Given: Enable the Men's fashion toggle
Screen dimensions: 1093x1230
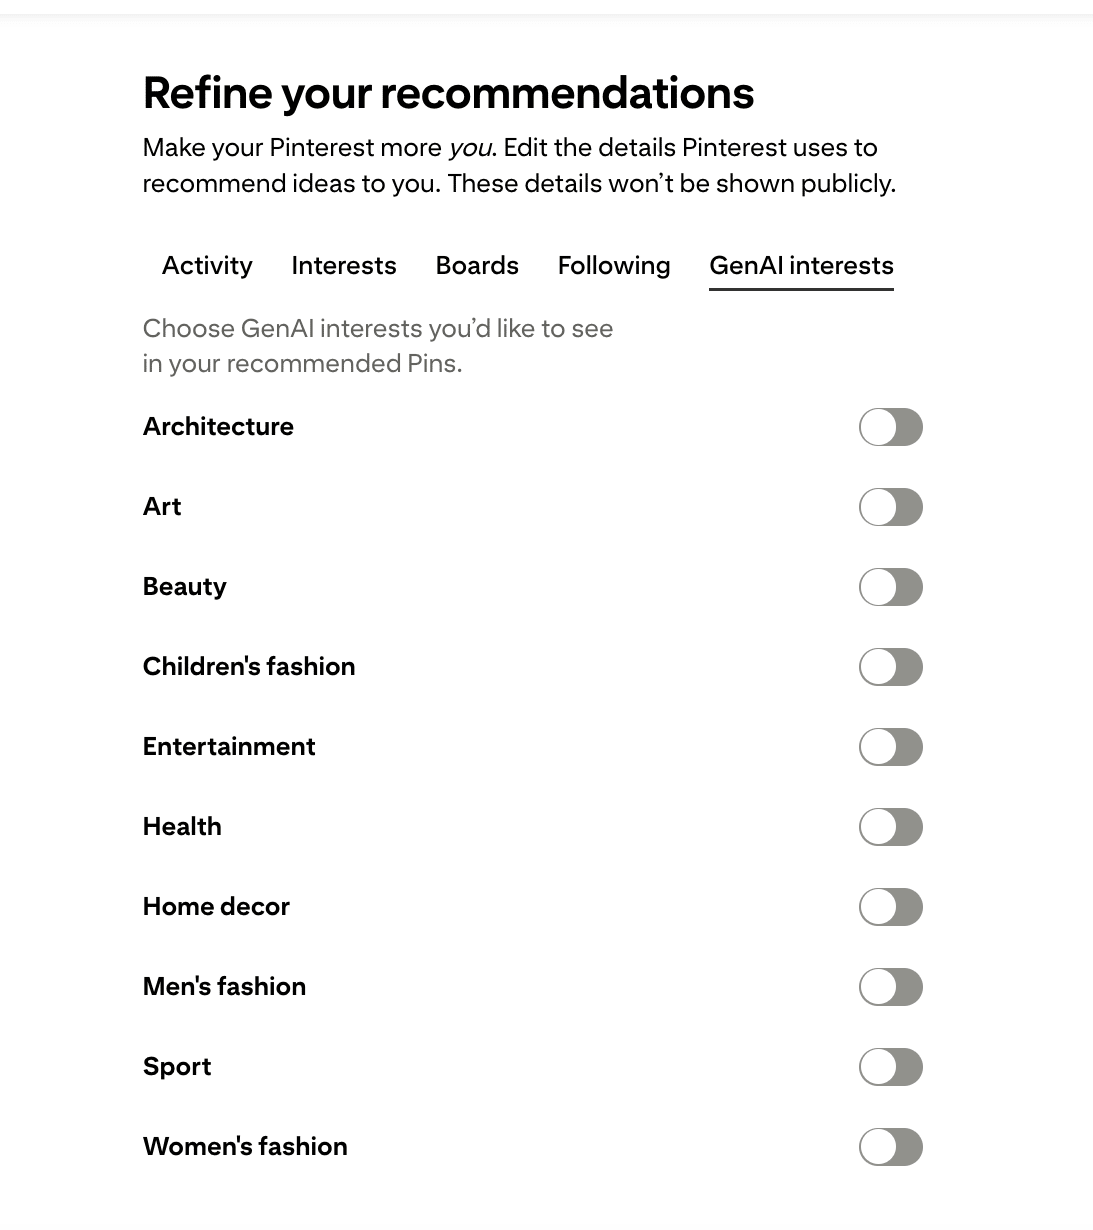Looking at the screenshot, I should click(890, 987).
